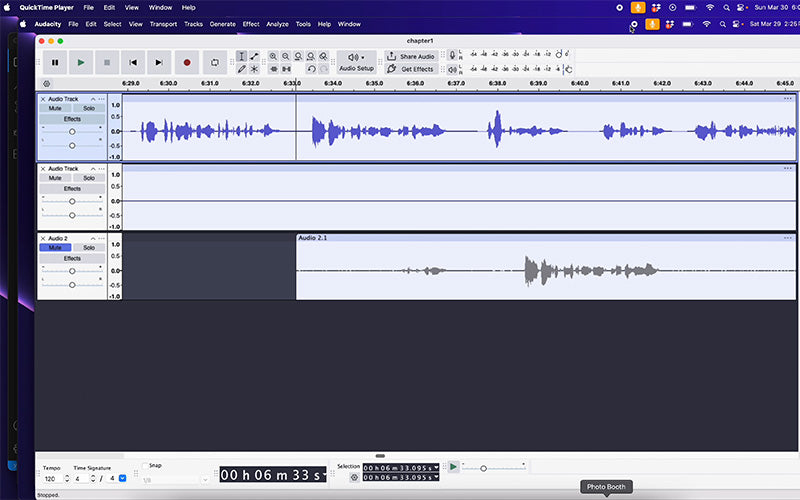800x500 pixels.
Task: Click the Record button in the transport toolbar
Action: (186, 62)
